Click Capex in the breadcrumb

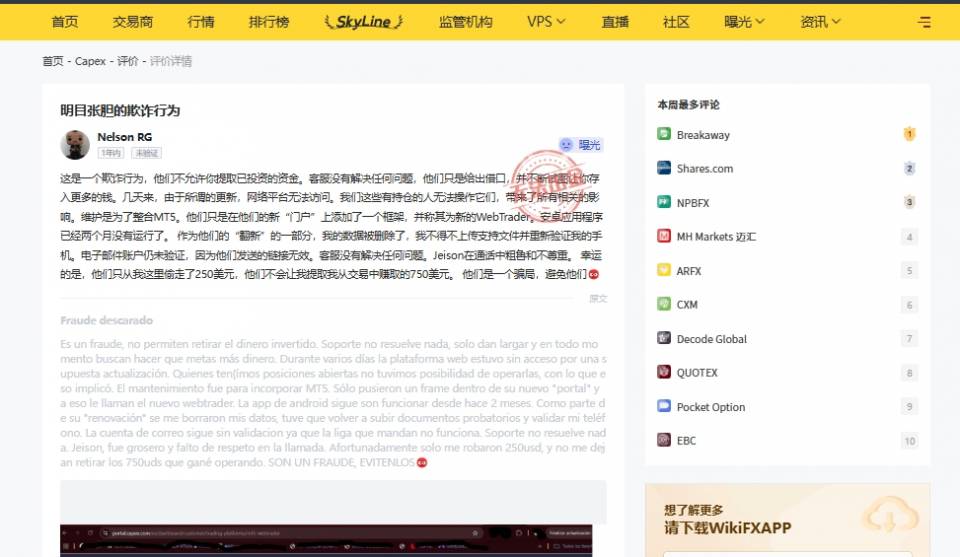tap(91, 61)
